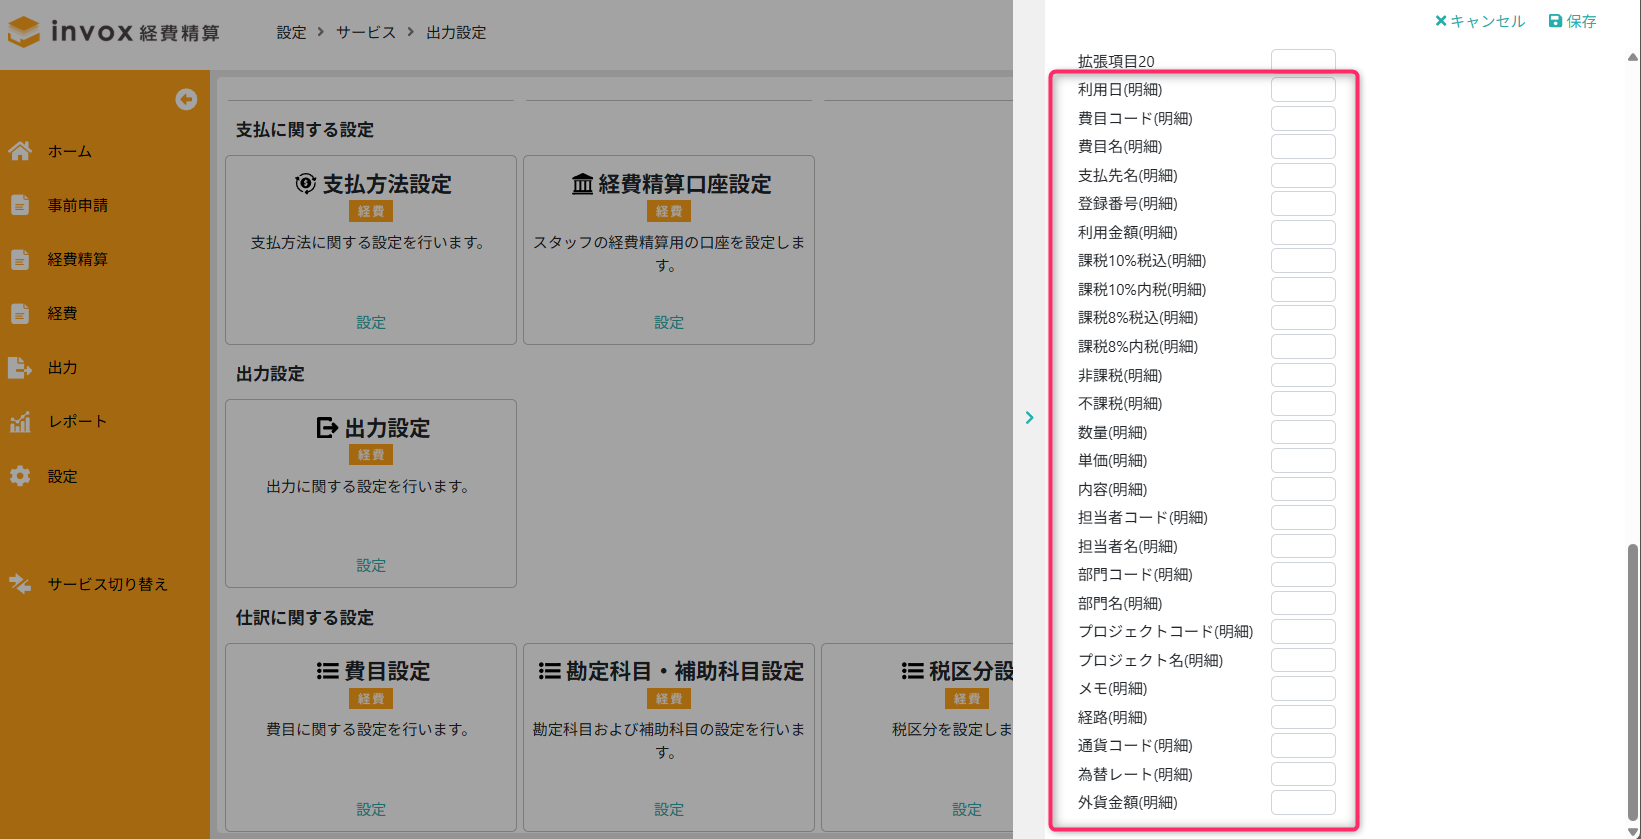This screenshot has height=839, width=1641.
Task: Click the 通貨コード(明細) input field
Action: coord(1303,745)
